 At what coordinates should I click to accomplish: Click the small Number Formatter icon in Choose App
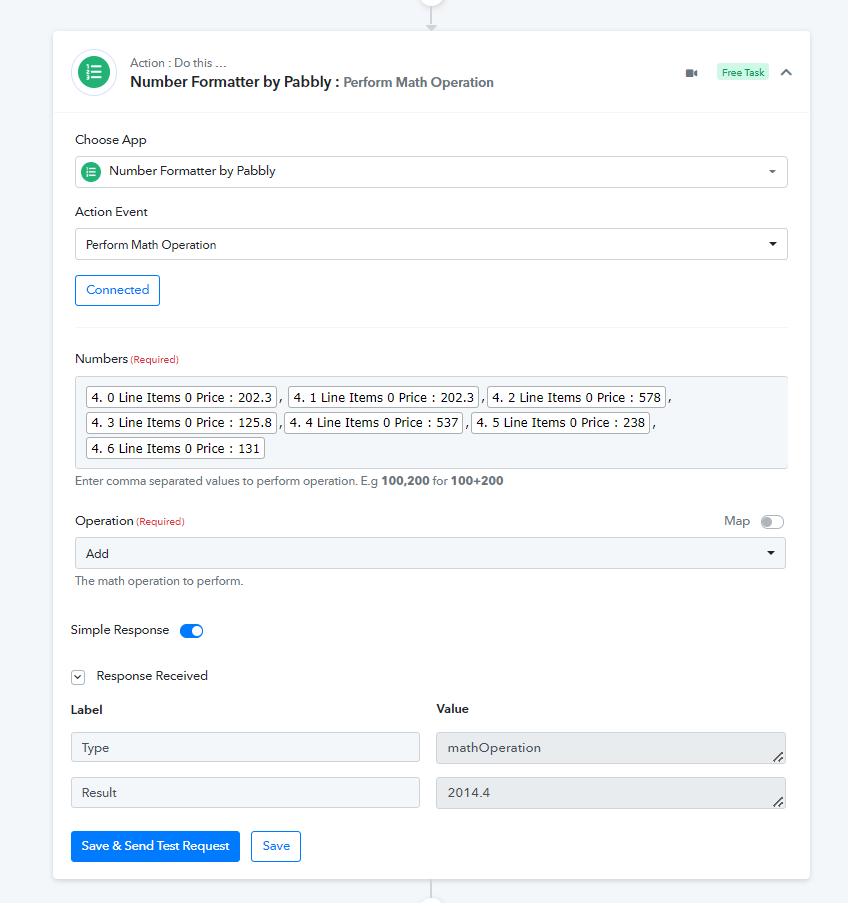coord(91,172)
